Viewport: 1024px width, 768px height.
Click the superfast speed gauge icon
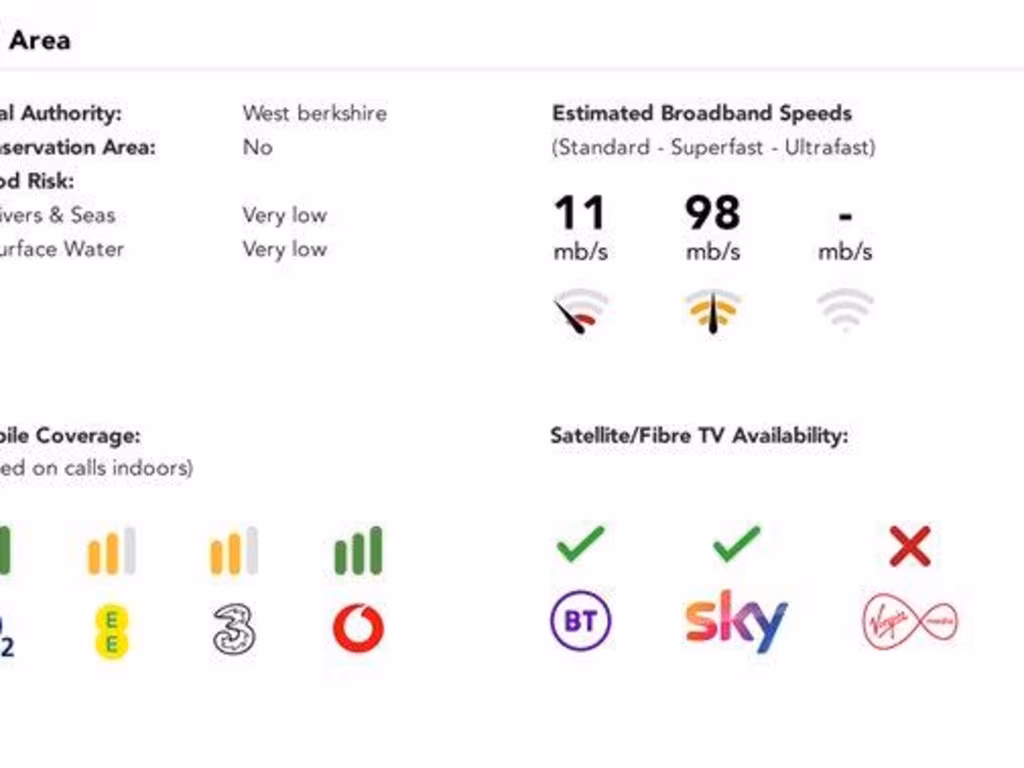[x=712, y=311]
